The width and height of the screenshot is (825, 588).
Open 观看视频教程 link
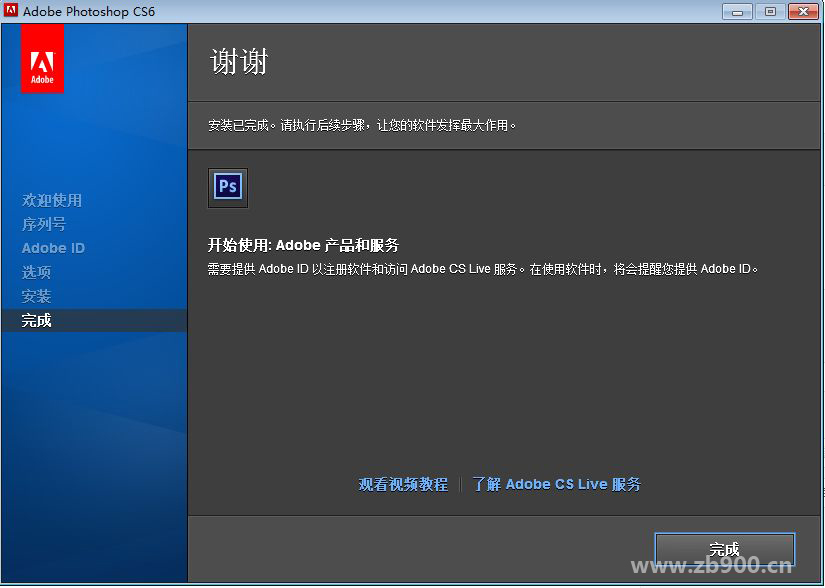coord(404,483)
